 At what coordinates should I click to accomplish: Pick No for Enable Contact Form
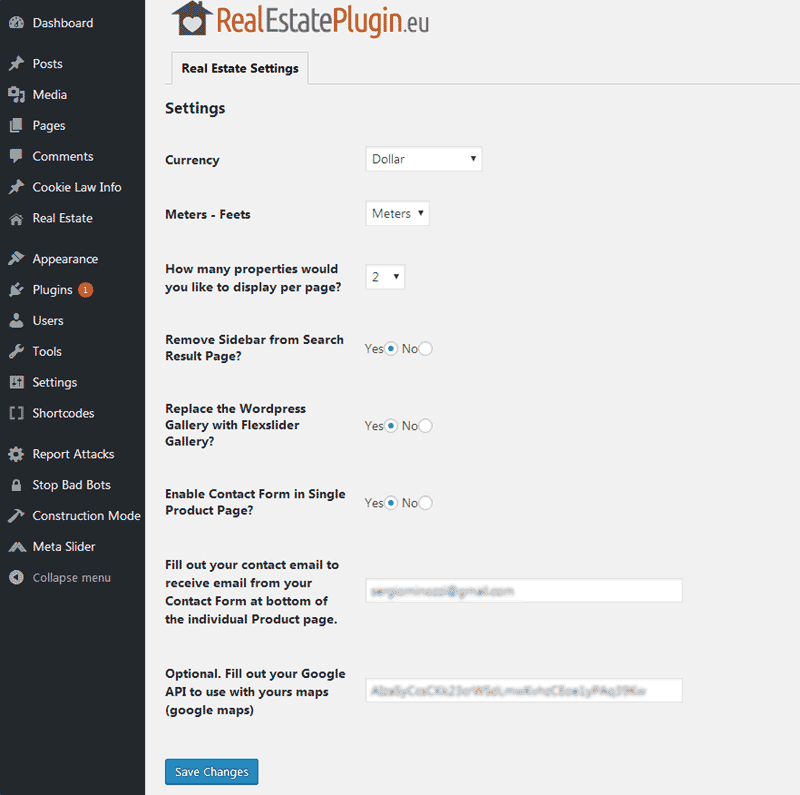click(426, 503)
